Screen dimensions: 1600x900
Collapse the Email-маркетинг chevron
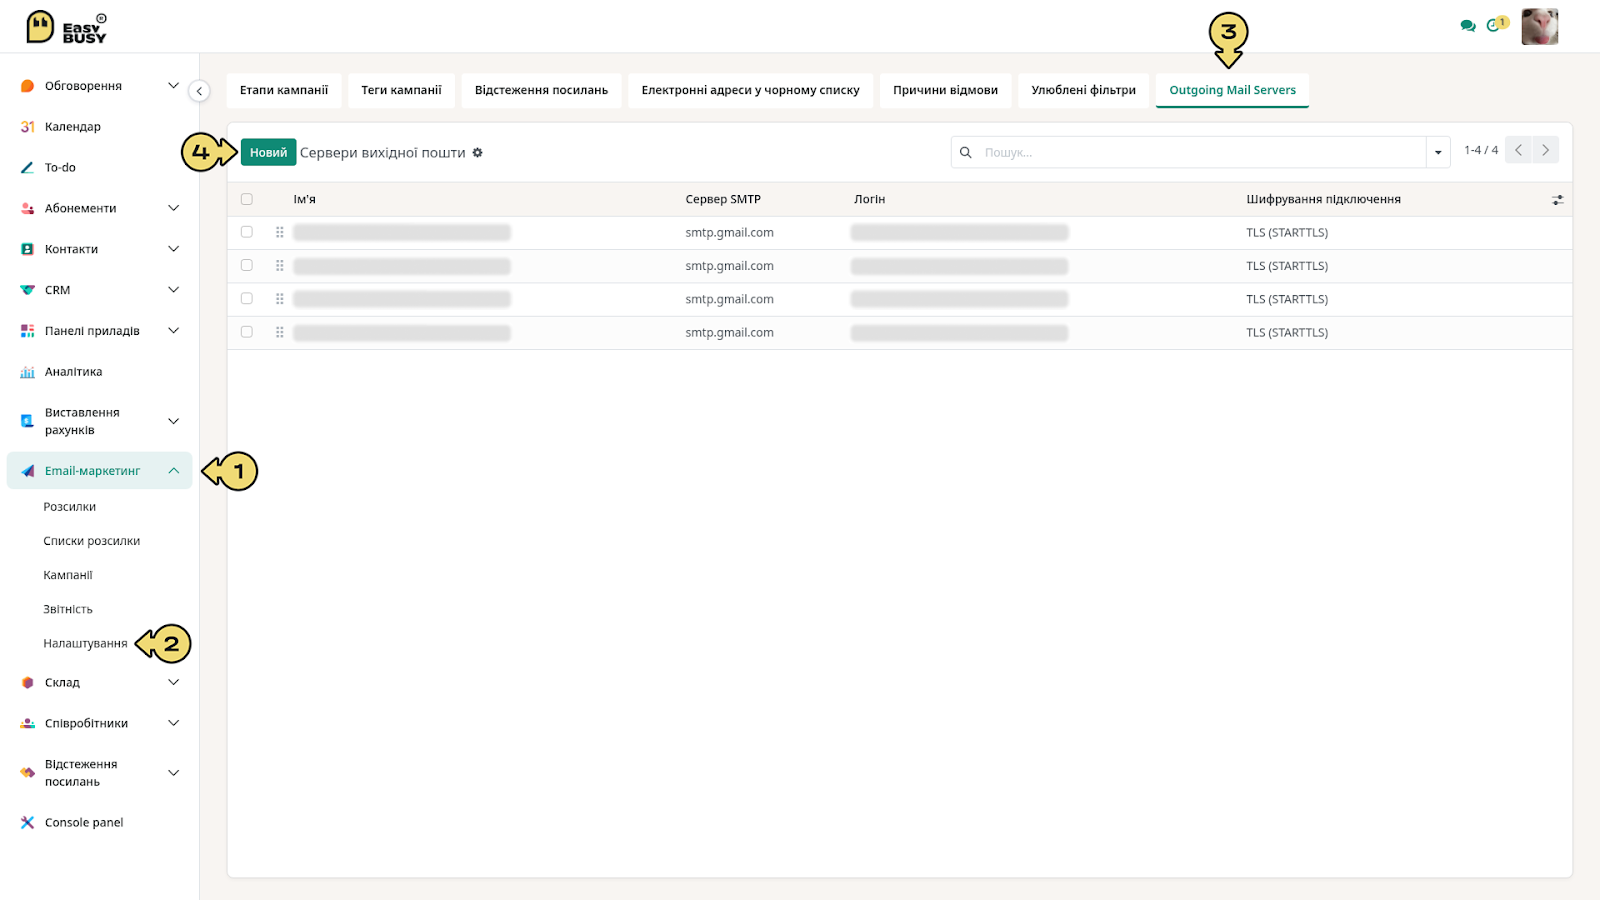point(174,471)
